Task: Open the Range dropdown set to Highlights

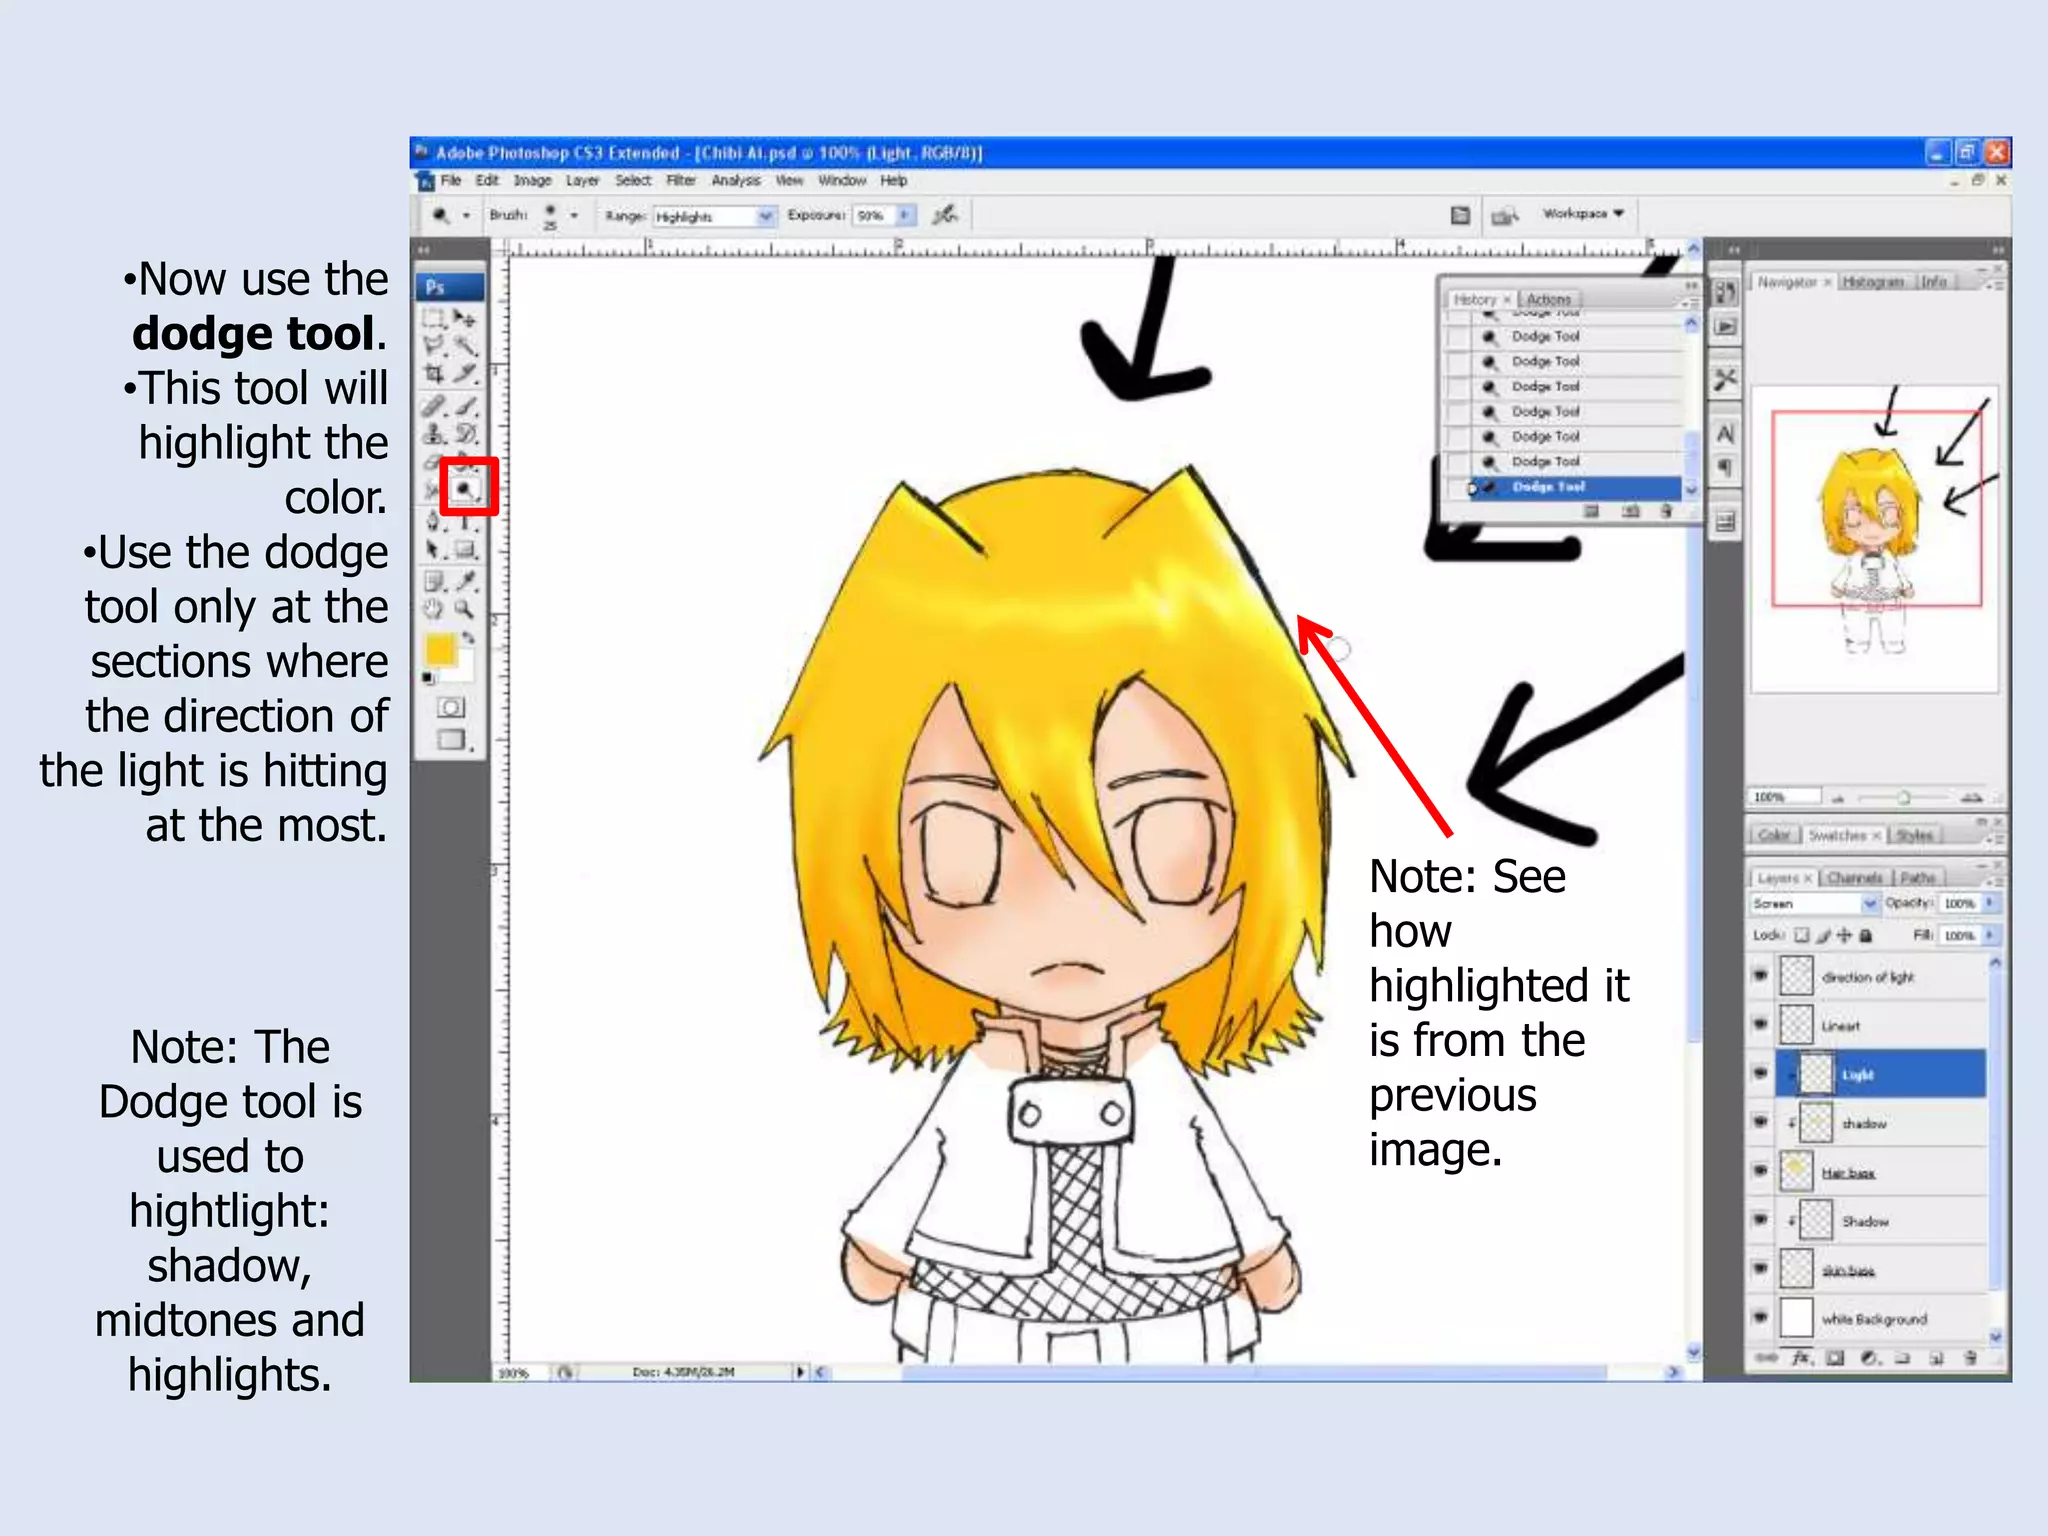Action: click(714, 216)
